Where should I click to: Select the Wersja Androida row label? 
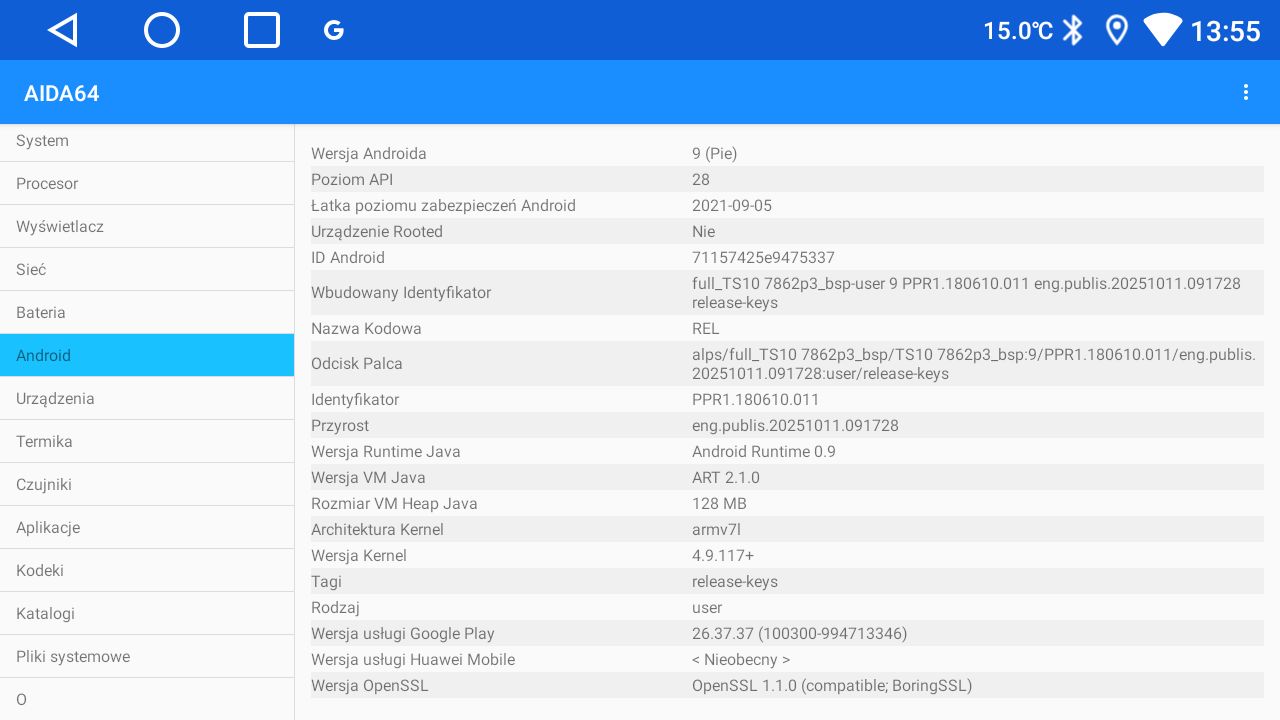369,153
